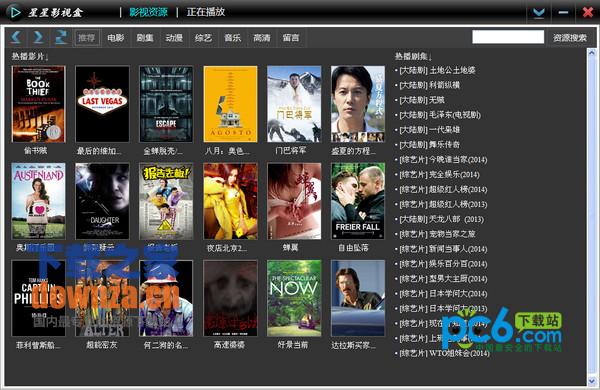Click the search input field
Screen dimensions: 600x390
508,37
